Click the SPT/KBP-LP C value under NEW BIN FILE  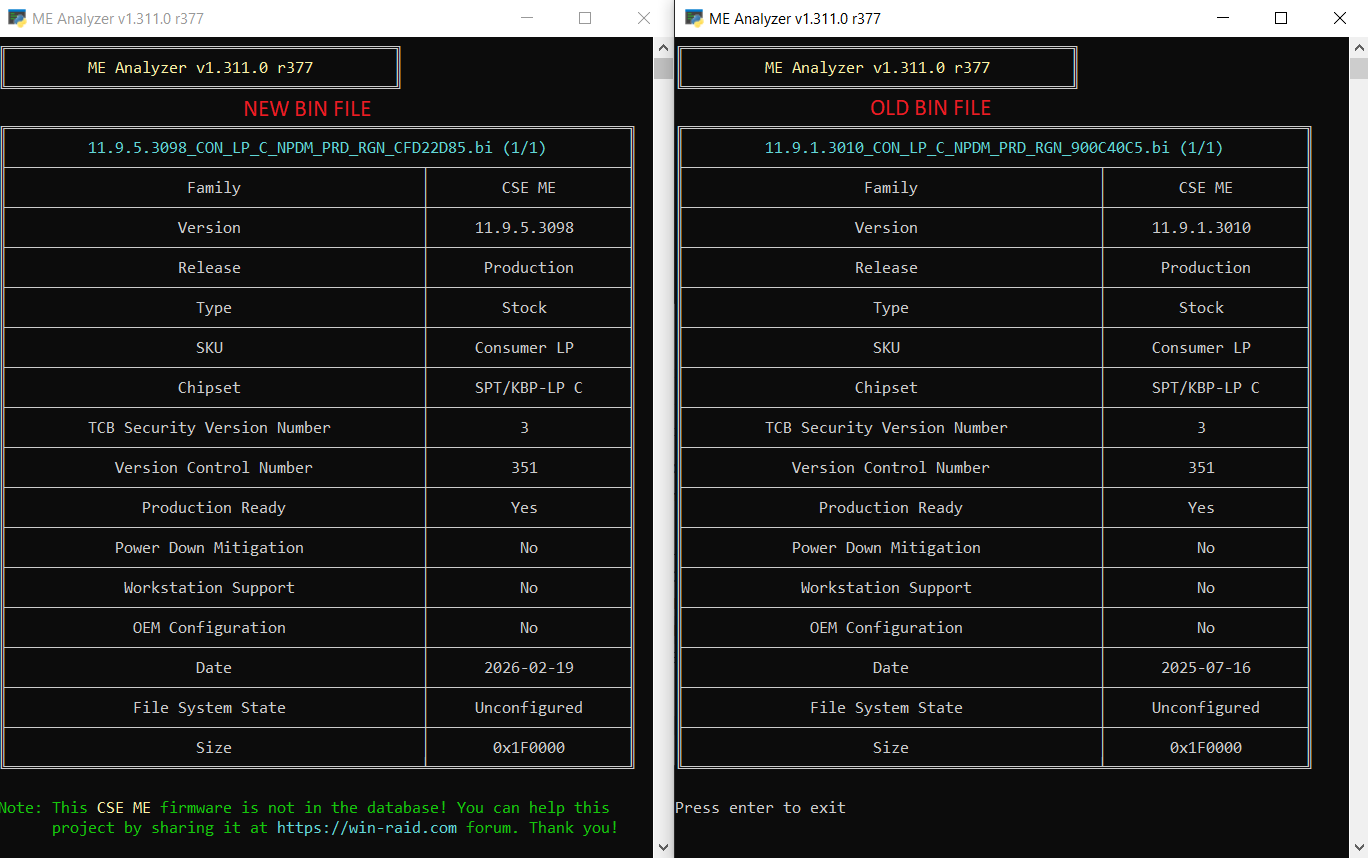point(528,388)
